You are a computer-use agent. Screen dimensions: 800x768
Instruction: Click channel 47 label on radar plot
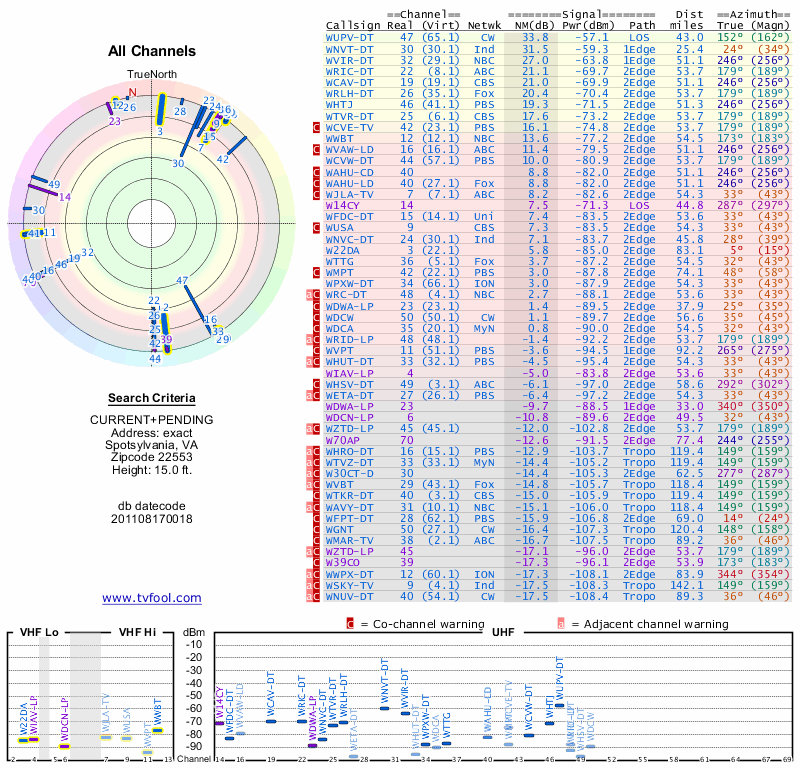[182, 280]
